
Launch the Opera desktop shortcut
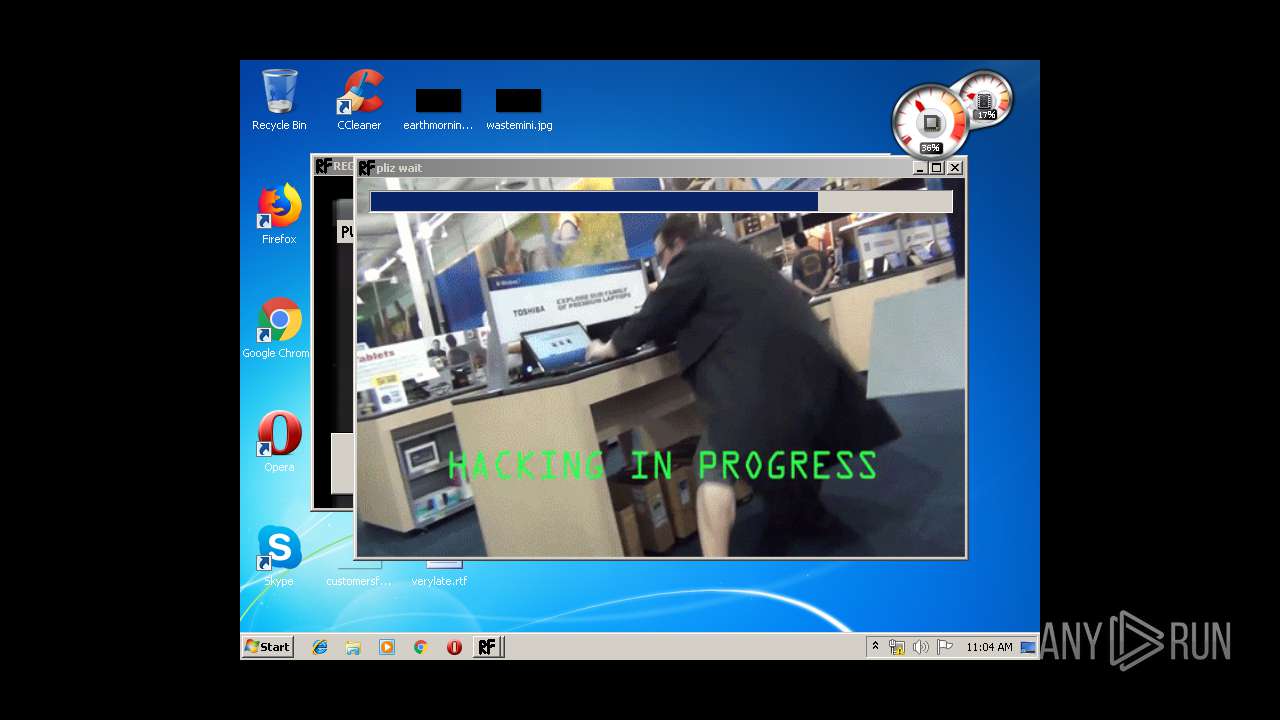click(279, 441)
